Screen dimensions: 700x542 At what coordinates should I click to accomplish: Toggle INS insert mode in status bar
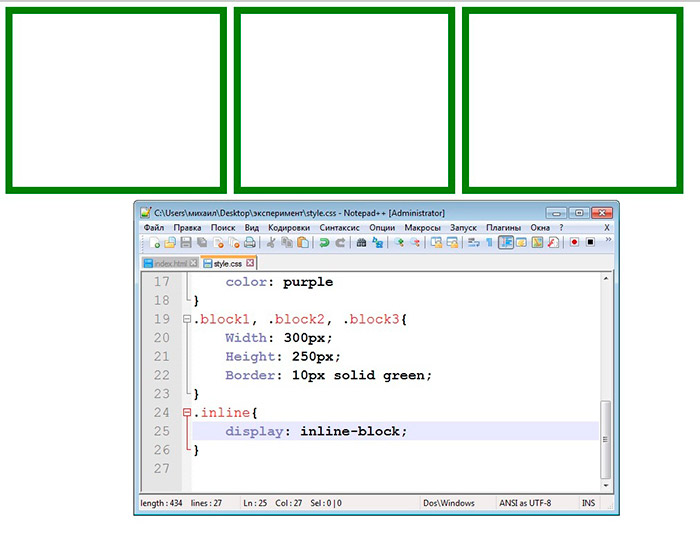589,503
